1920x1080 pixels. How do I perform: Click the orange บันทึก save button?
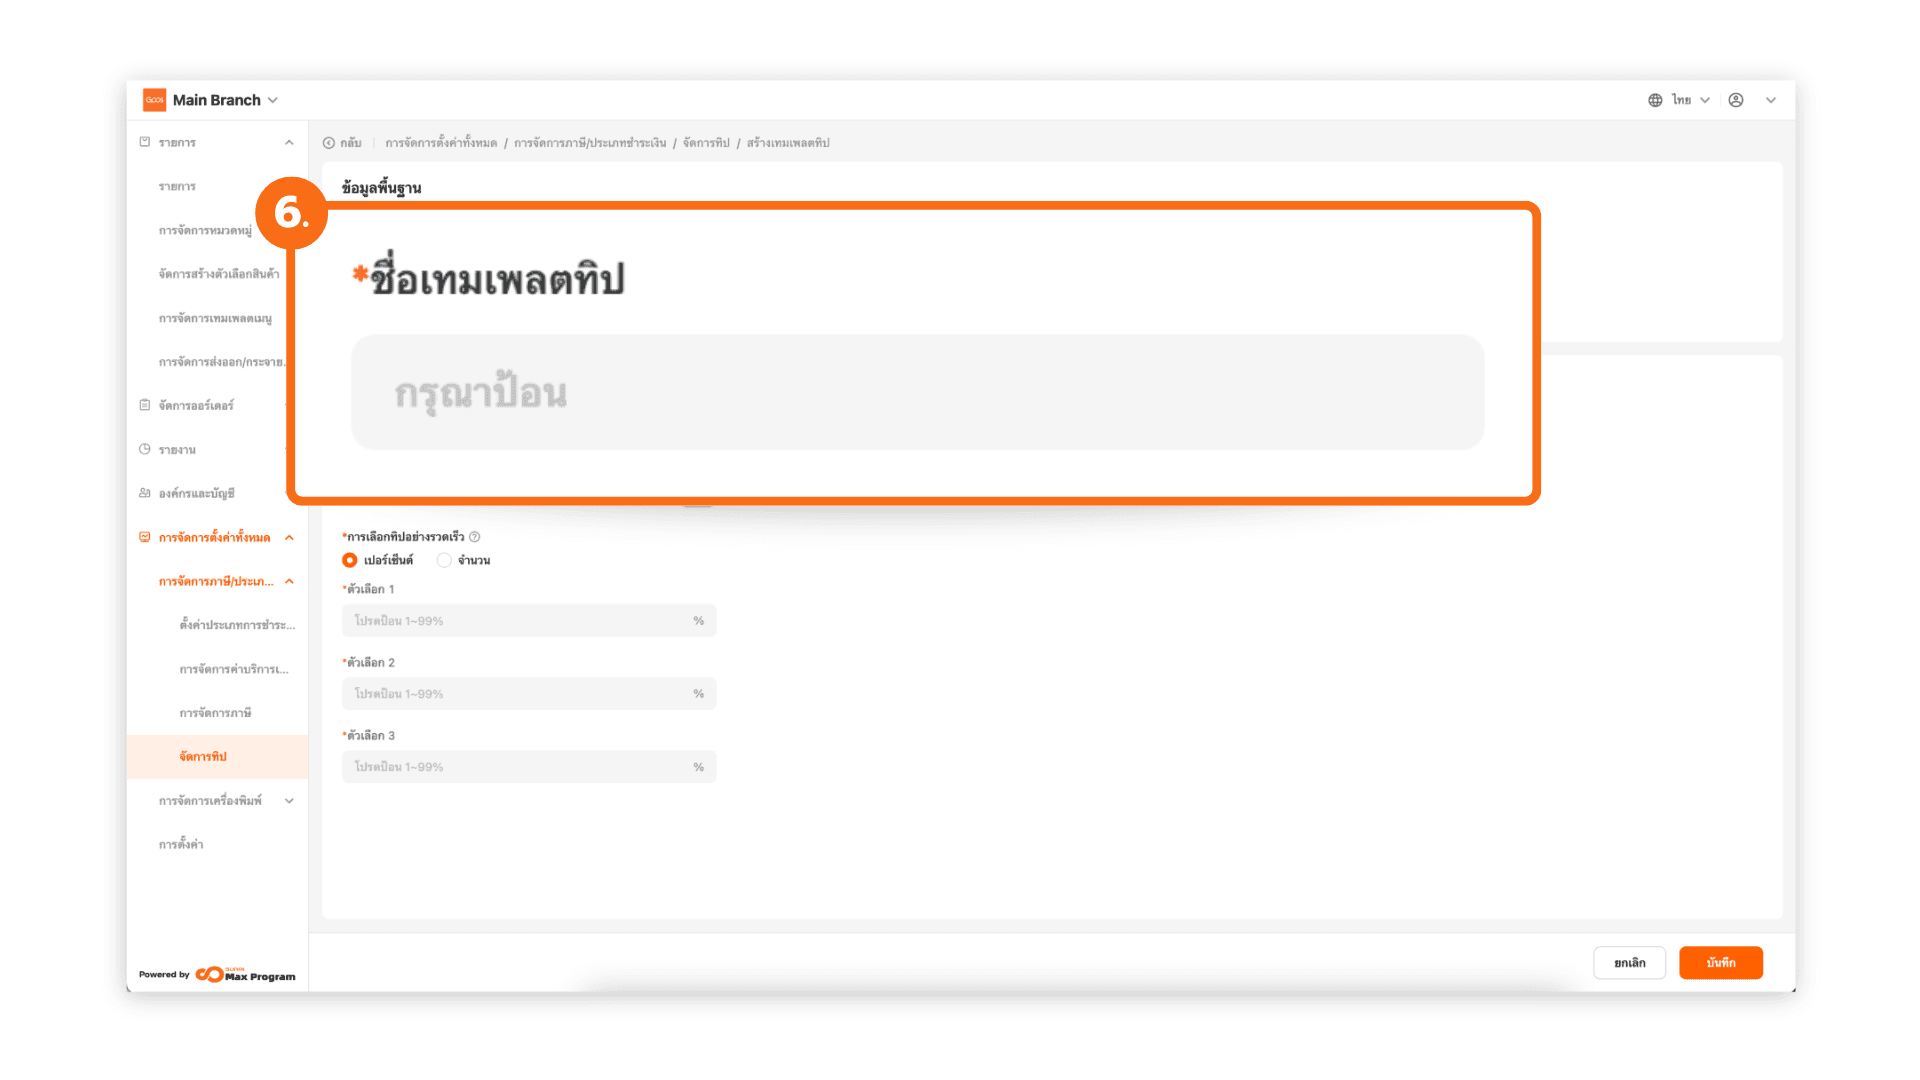(1720, 963)
